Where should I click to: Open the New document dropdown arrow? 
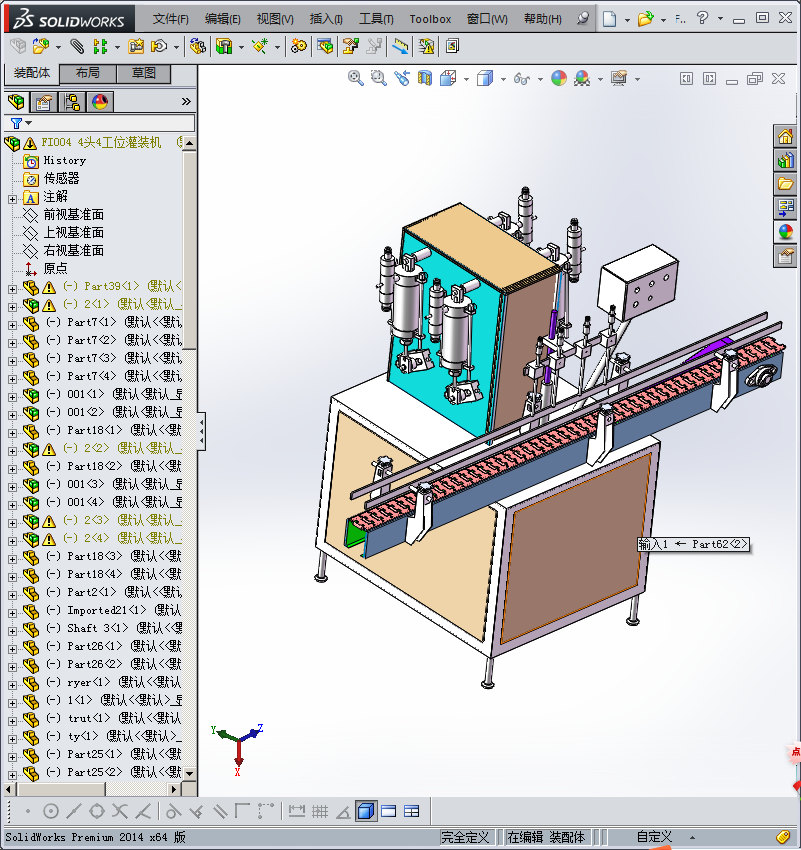[x=627, y=20]
